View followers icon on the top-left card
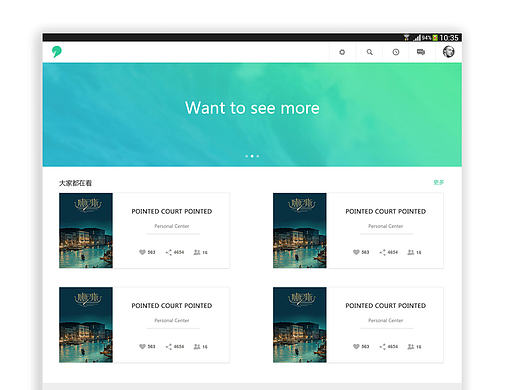The image size is (520, 390). pyautogui.click(x=197, y=252)
